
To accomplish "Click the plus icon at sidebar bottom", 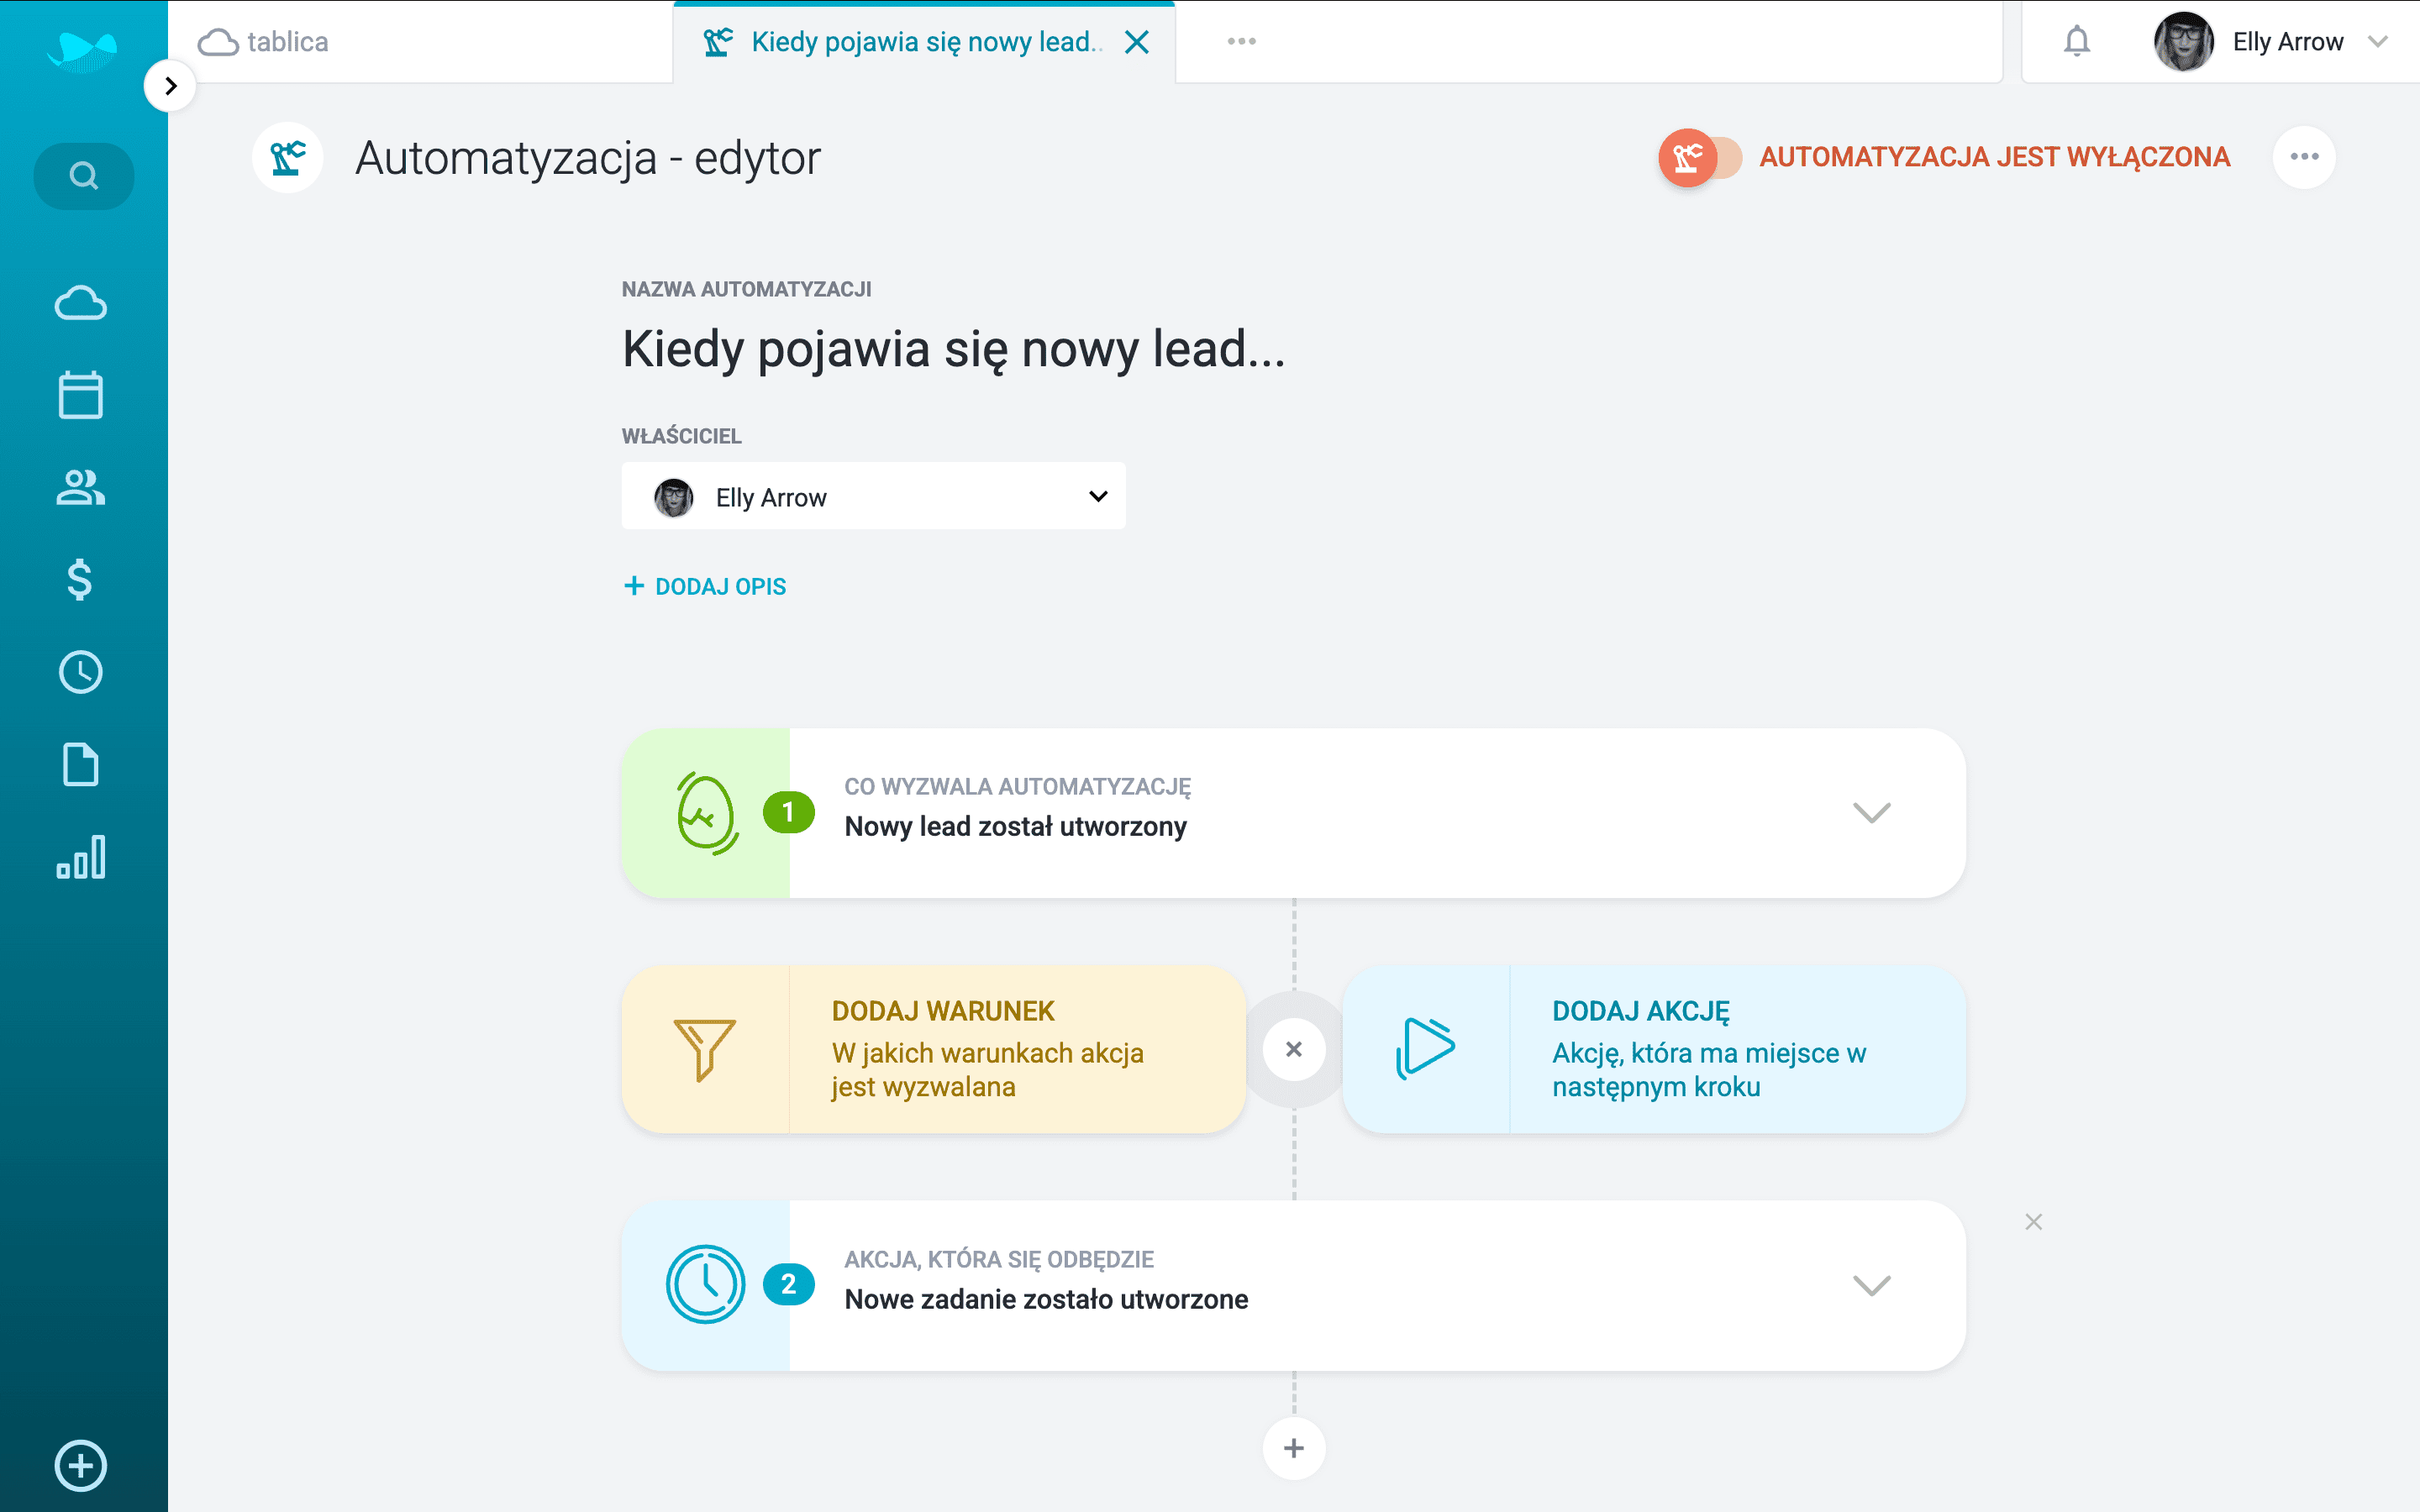I will tap(80, 1466).
